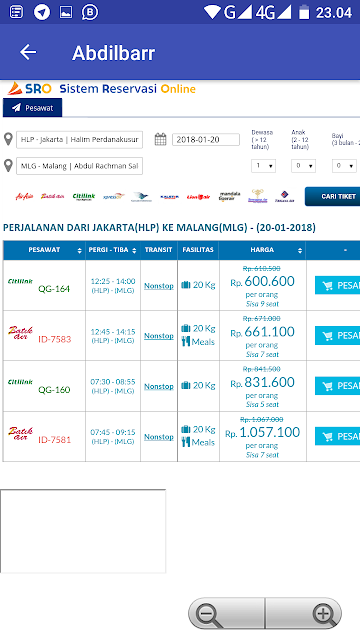Edit the HLP - Jakarta origin field
This screenshot has width=360, height=640.
coord(80,140)
